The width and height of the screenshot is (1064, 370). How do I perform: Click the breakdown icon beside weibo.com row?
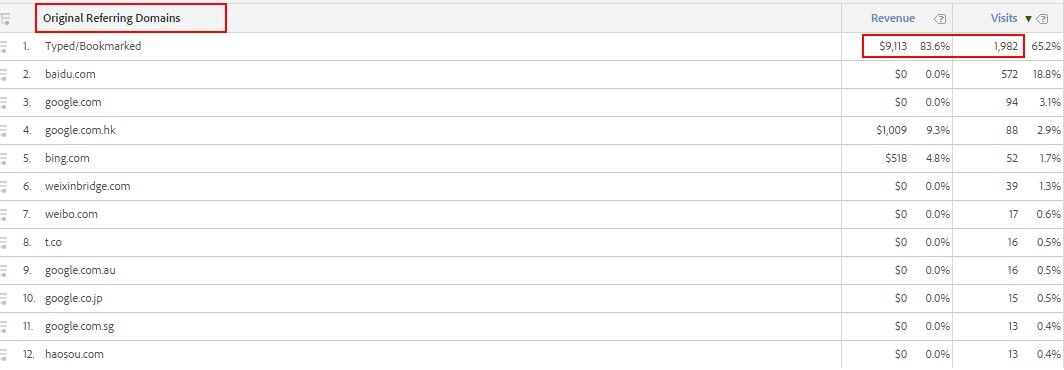pyautogui.click(x=3, y=215)
